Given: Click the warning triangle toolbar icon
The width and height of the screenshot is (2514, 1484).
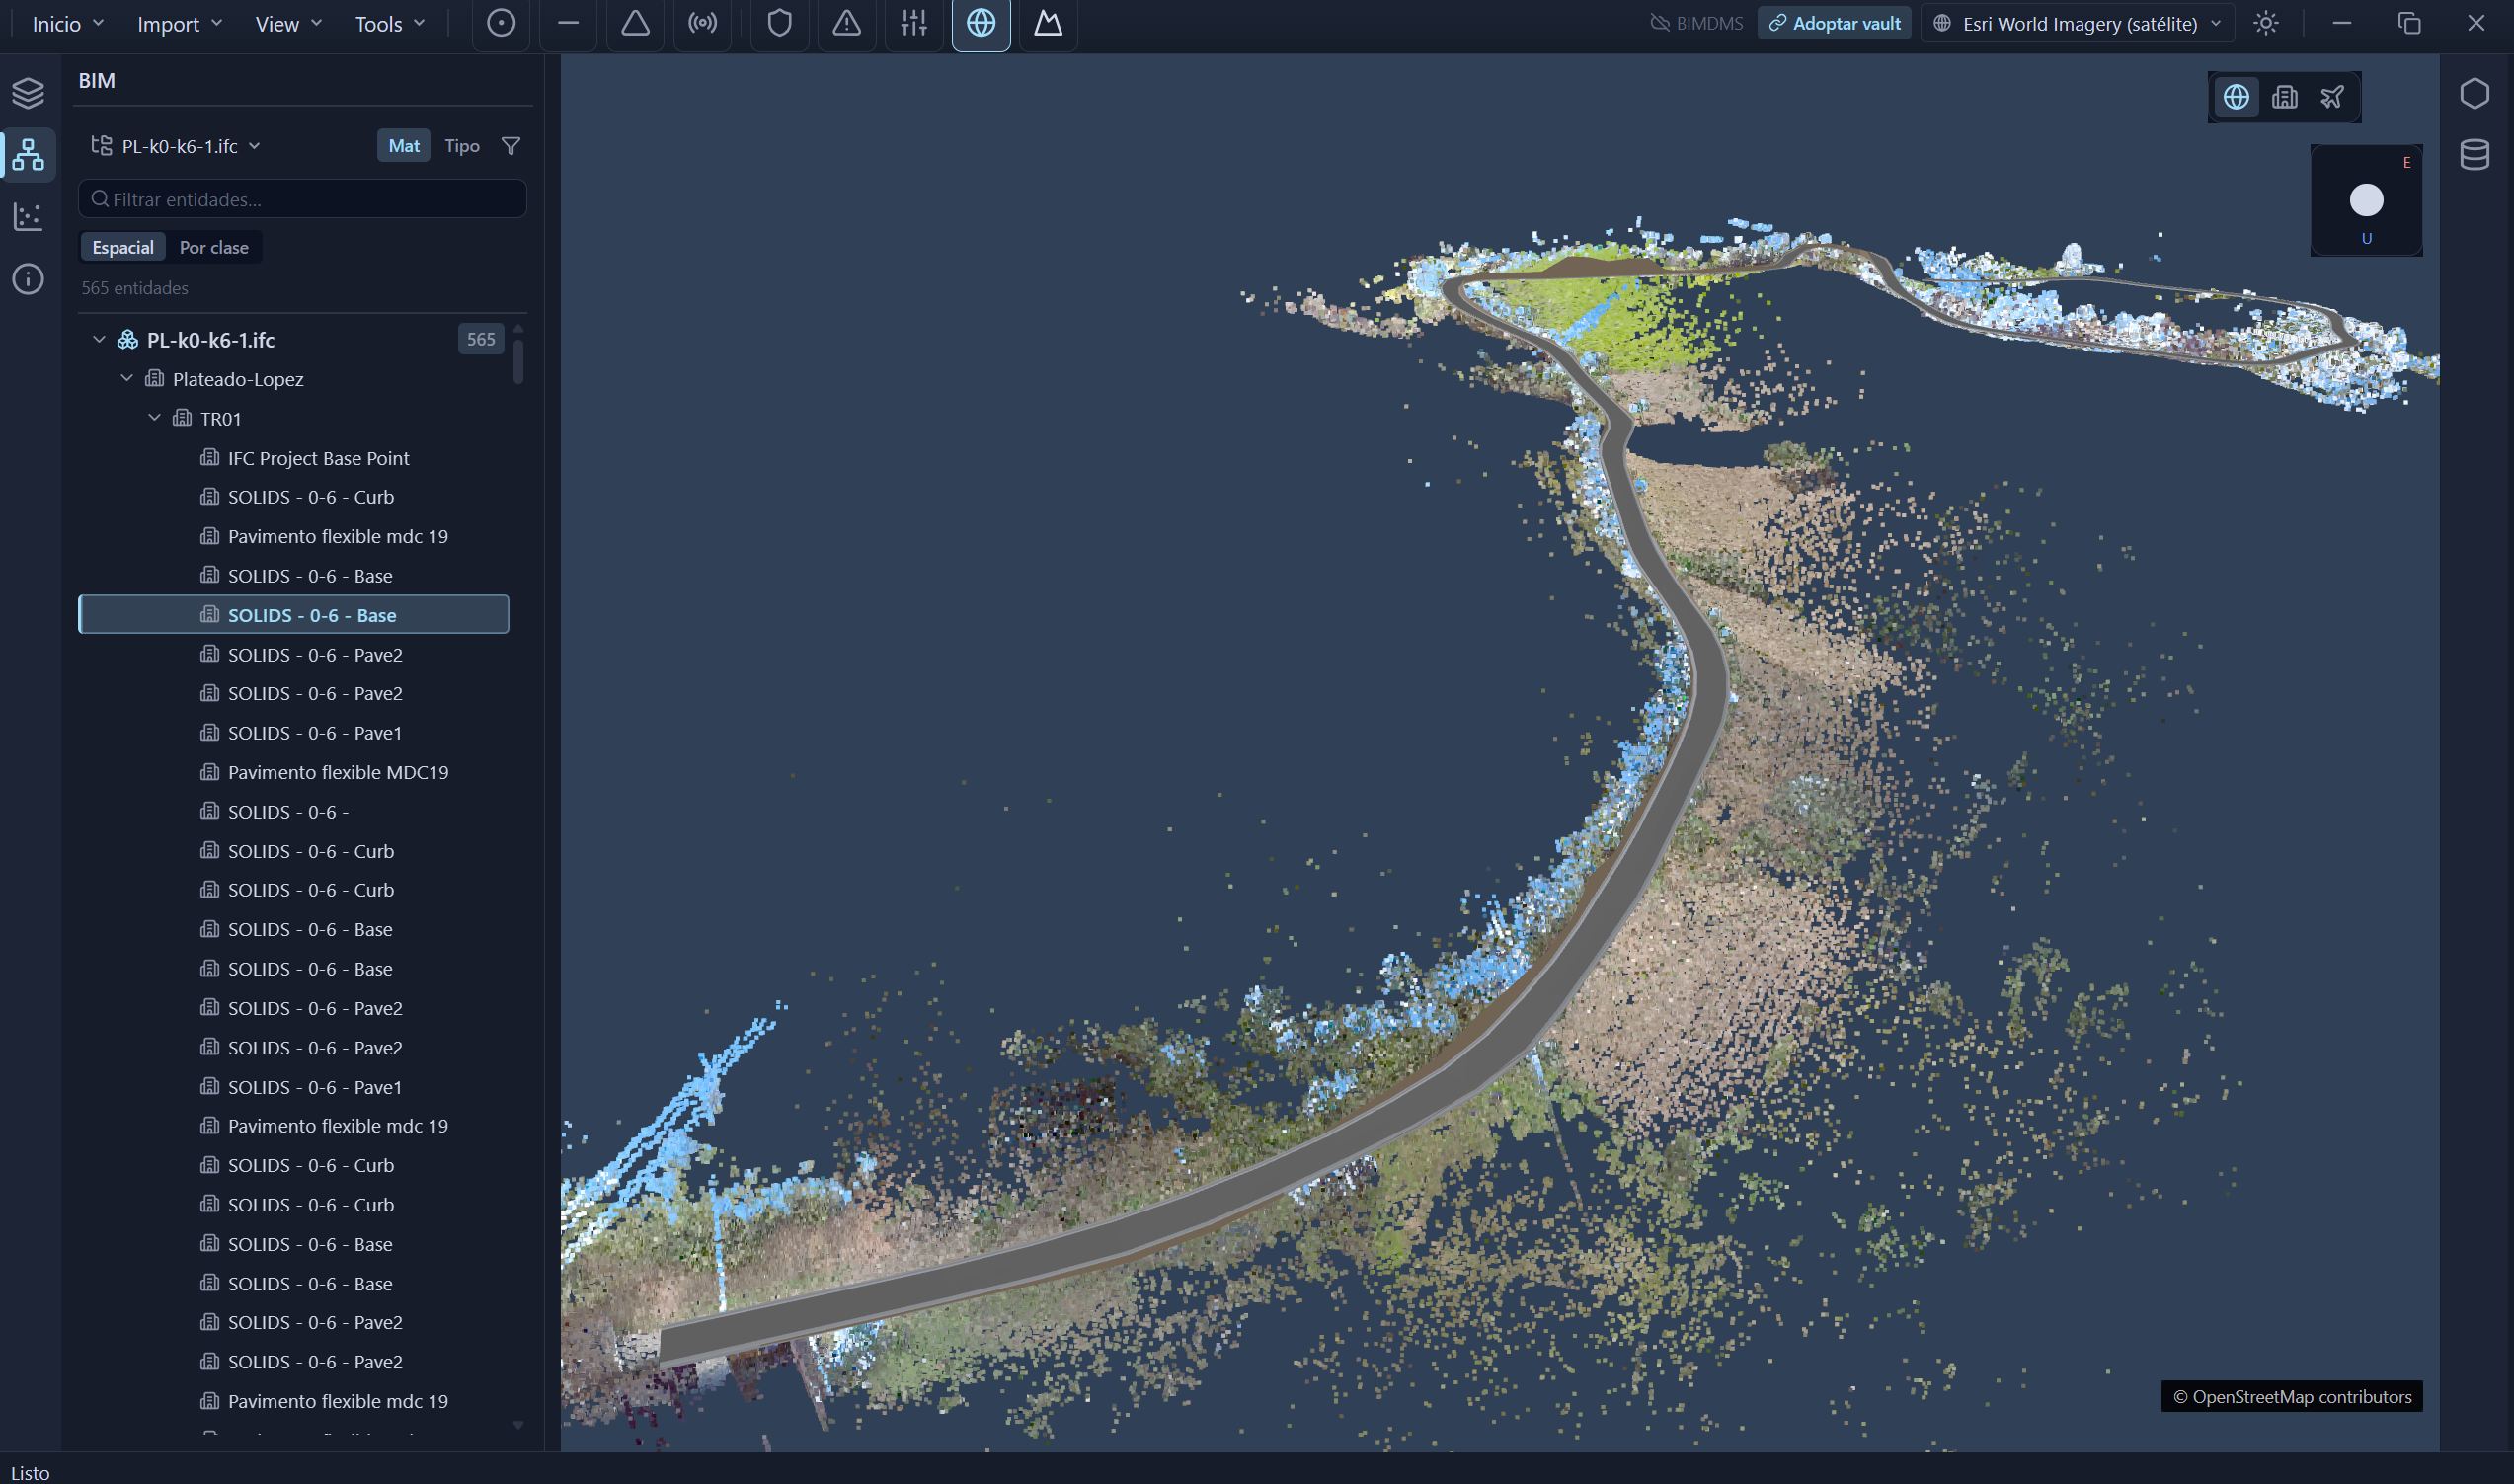Looking at the screenshot, I should click(x=846, y=23).
